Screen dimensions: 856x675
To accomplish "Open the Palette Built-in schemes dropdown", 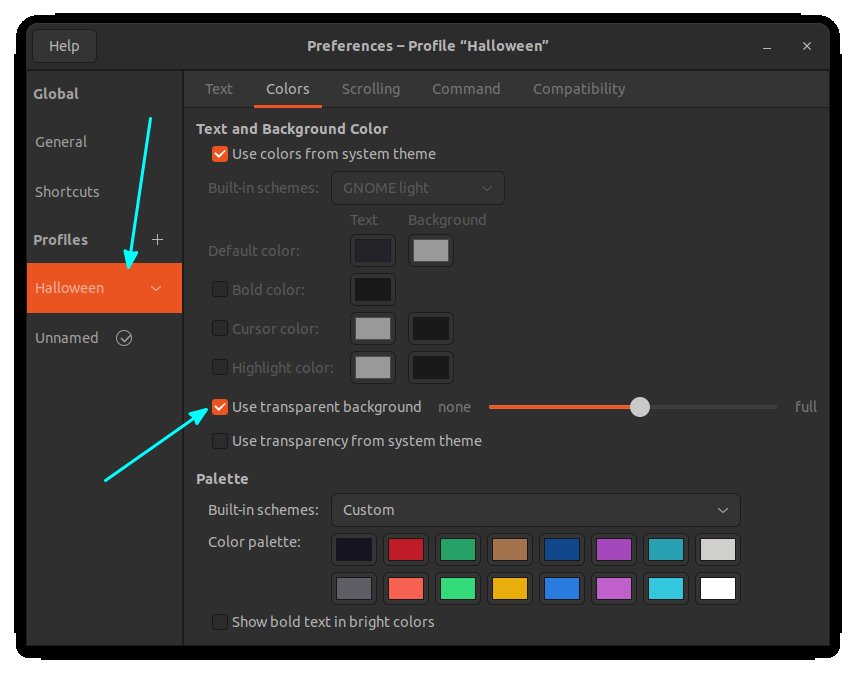I will click(535, 510).
